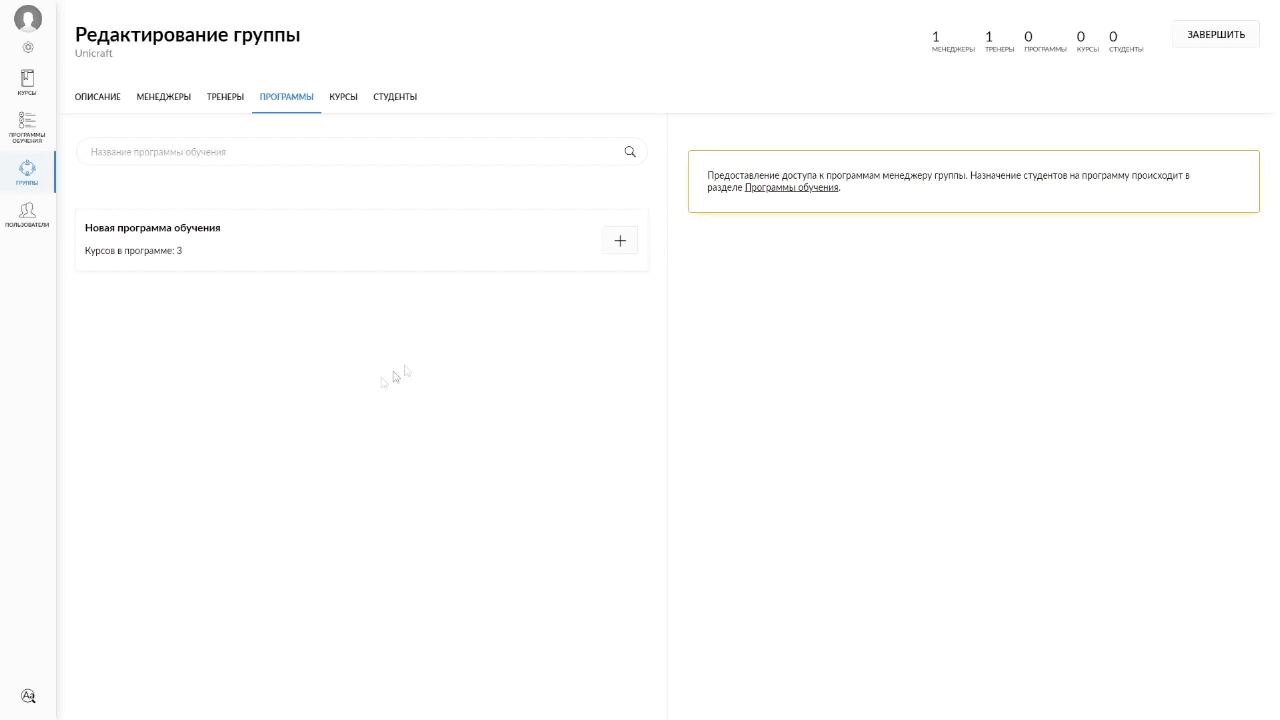Click the Студенты counter in header
The image size is (1280, 720).
click(x=1126, y=41)
